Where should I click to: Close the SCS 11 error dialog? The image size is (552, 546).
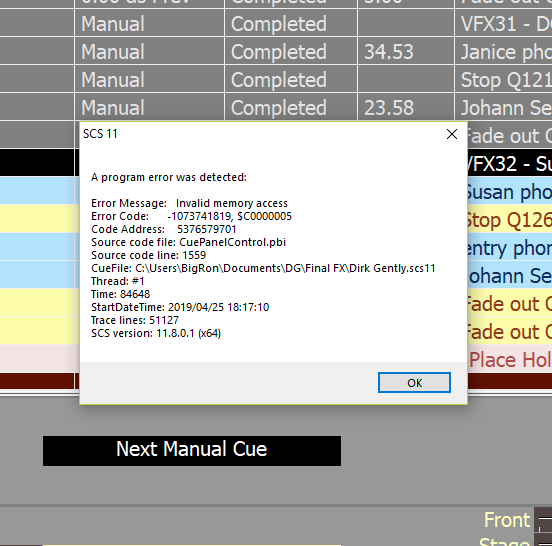452,134
